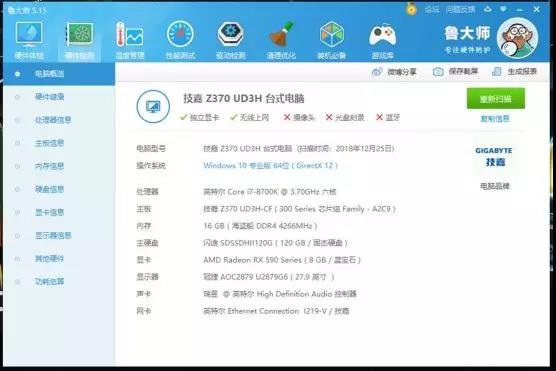Click the 蓝牙 cross mark item
This screenshot has width=556, height=371.
pos(388,117)
